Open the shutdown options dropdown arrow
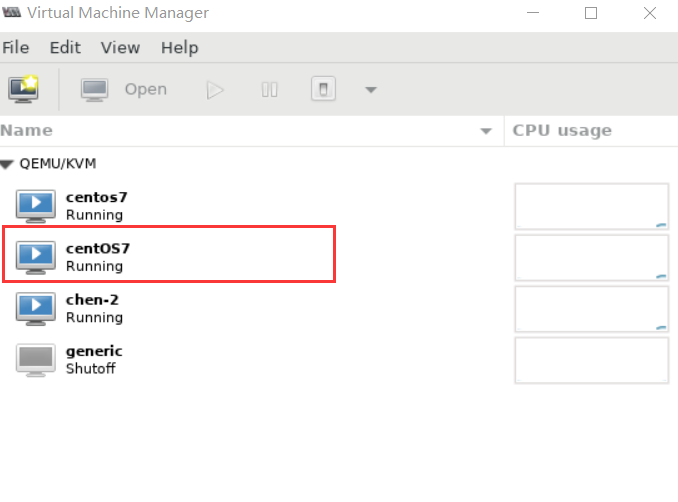 (x=371, y=90)
